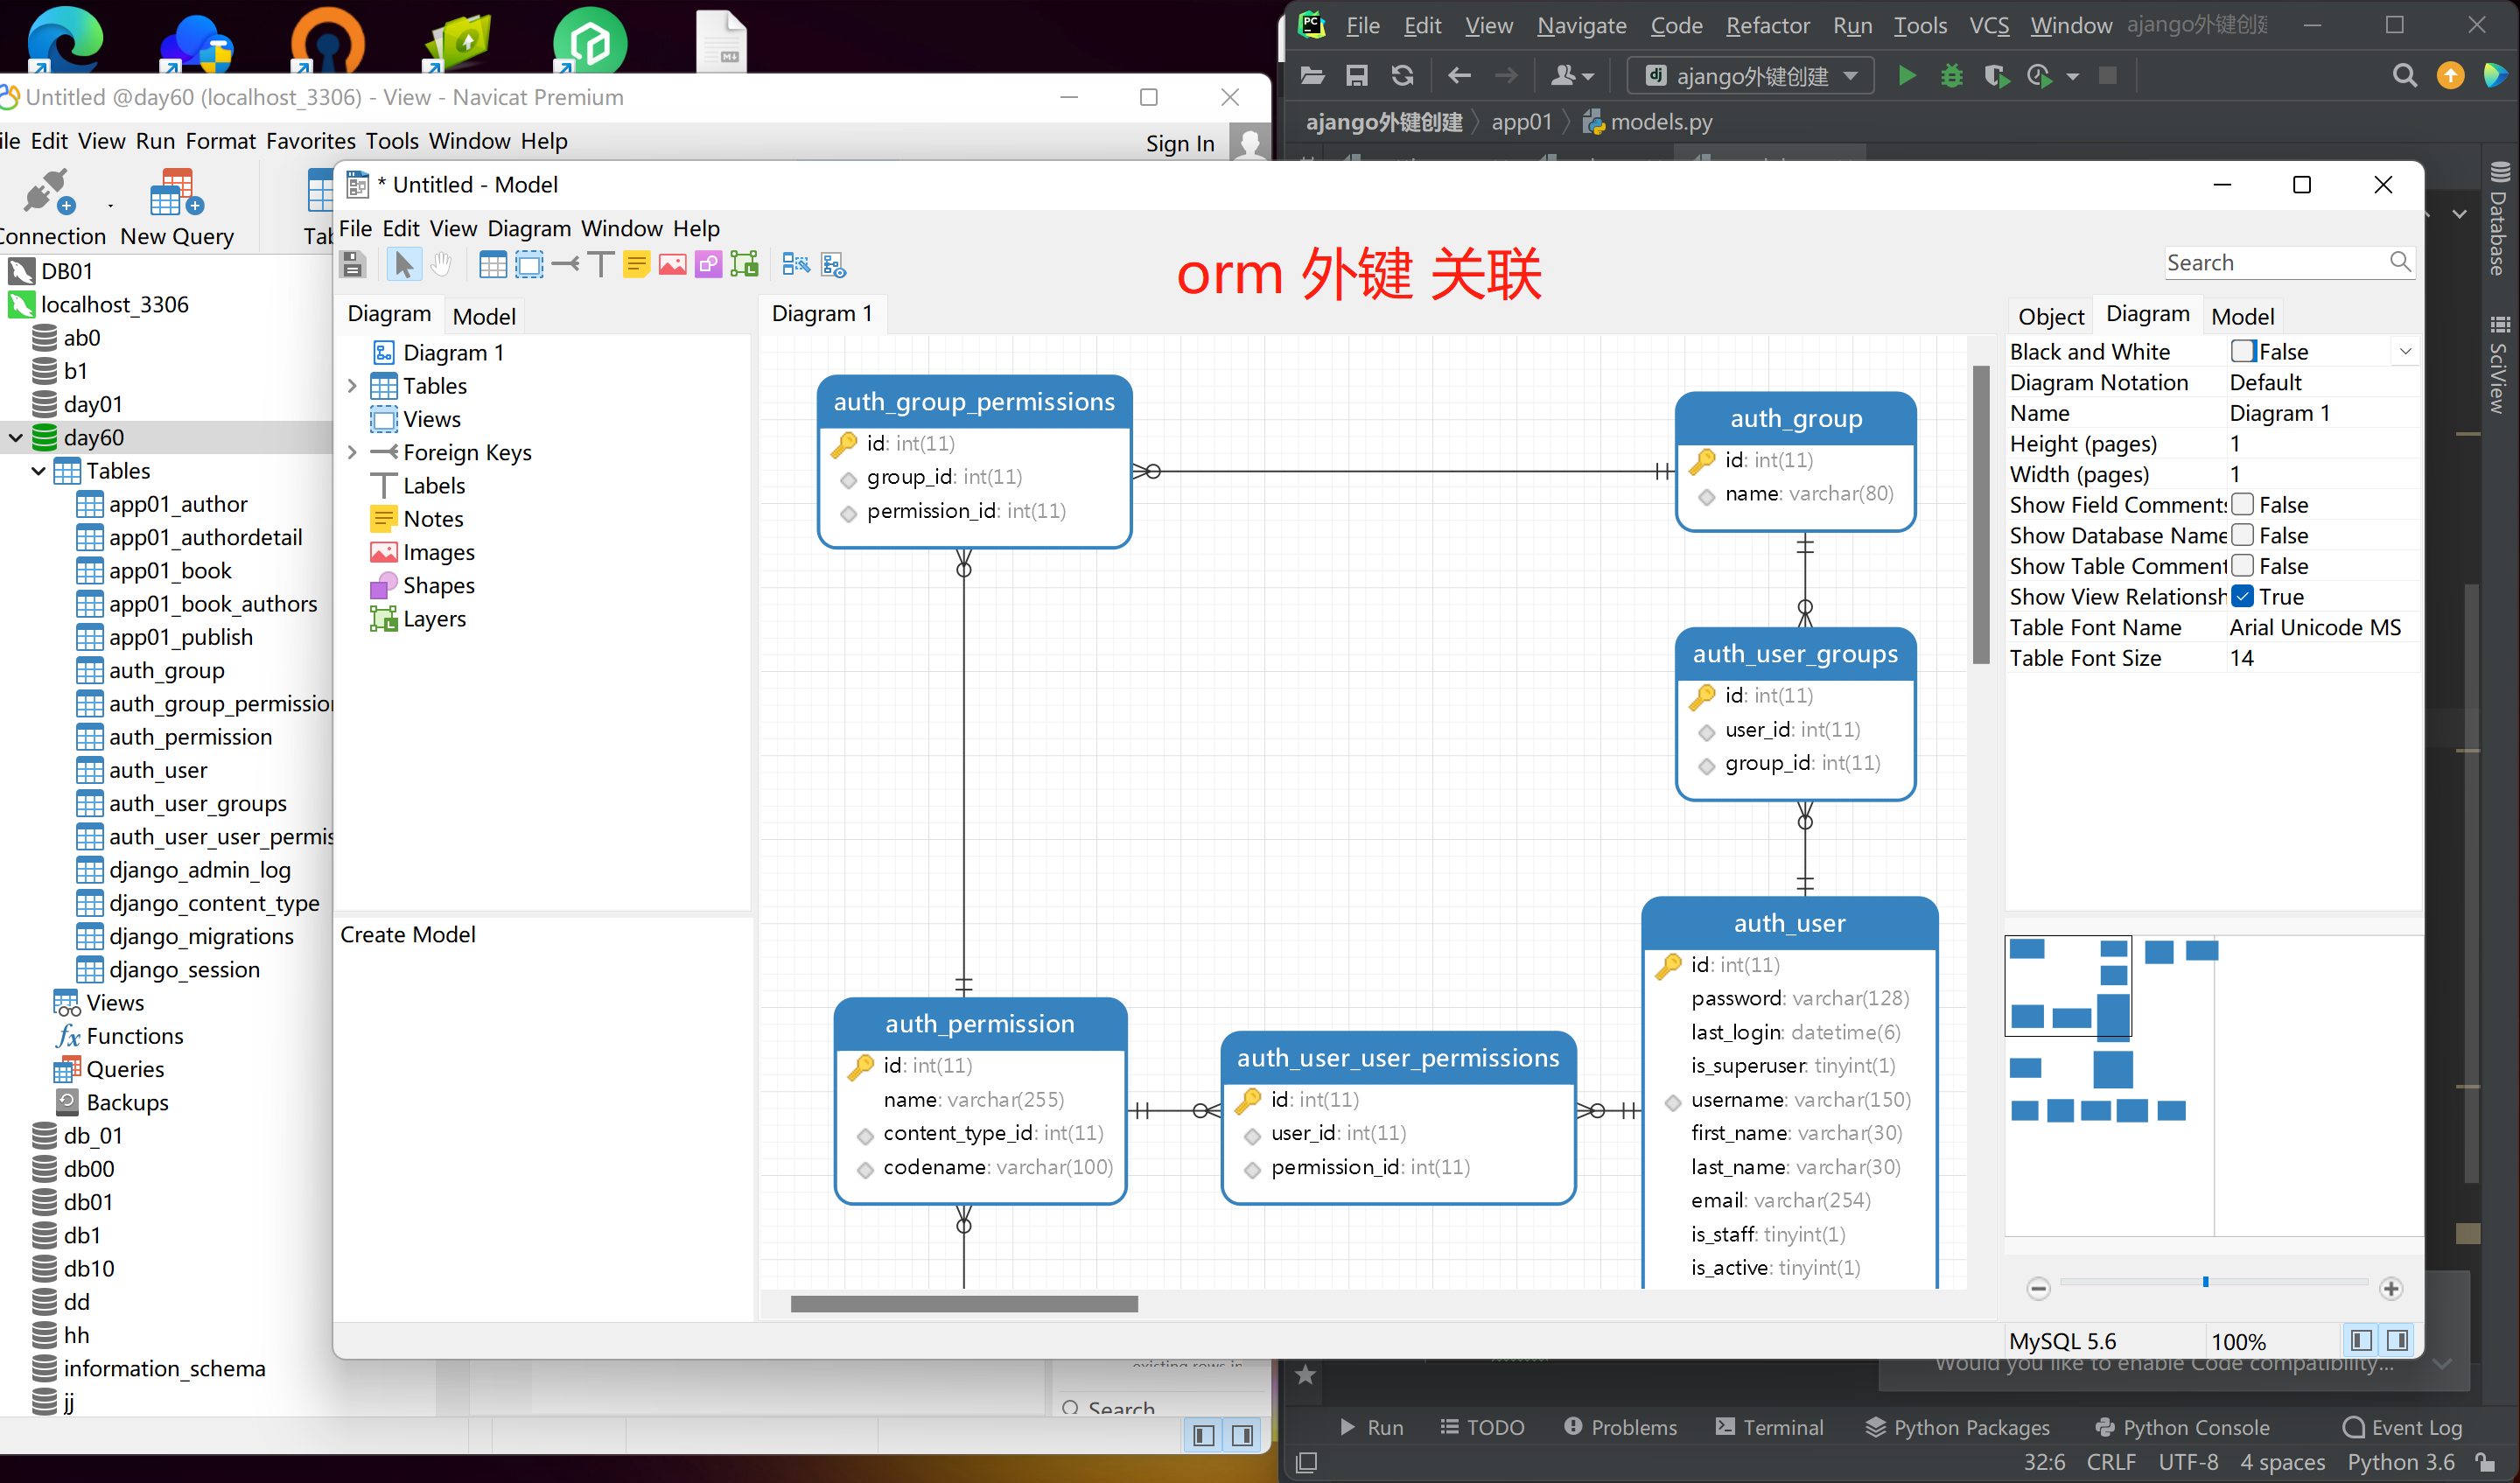Click the PyCharm Back arrow

pos(1459,76)
